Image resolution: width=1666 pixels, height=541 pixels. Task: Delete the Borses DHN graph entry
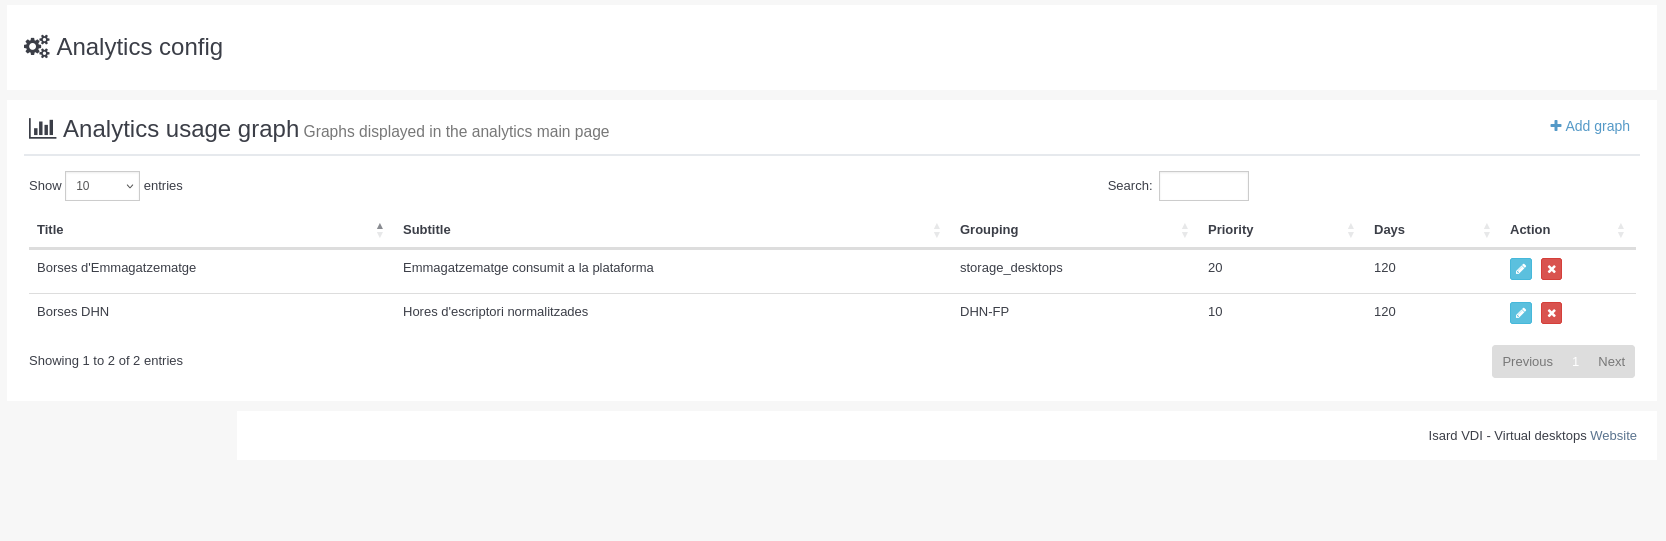coord(1551,313)
